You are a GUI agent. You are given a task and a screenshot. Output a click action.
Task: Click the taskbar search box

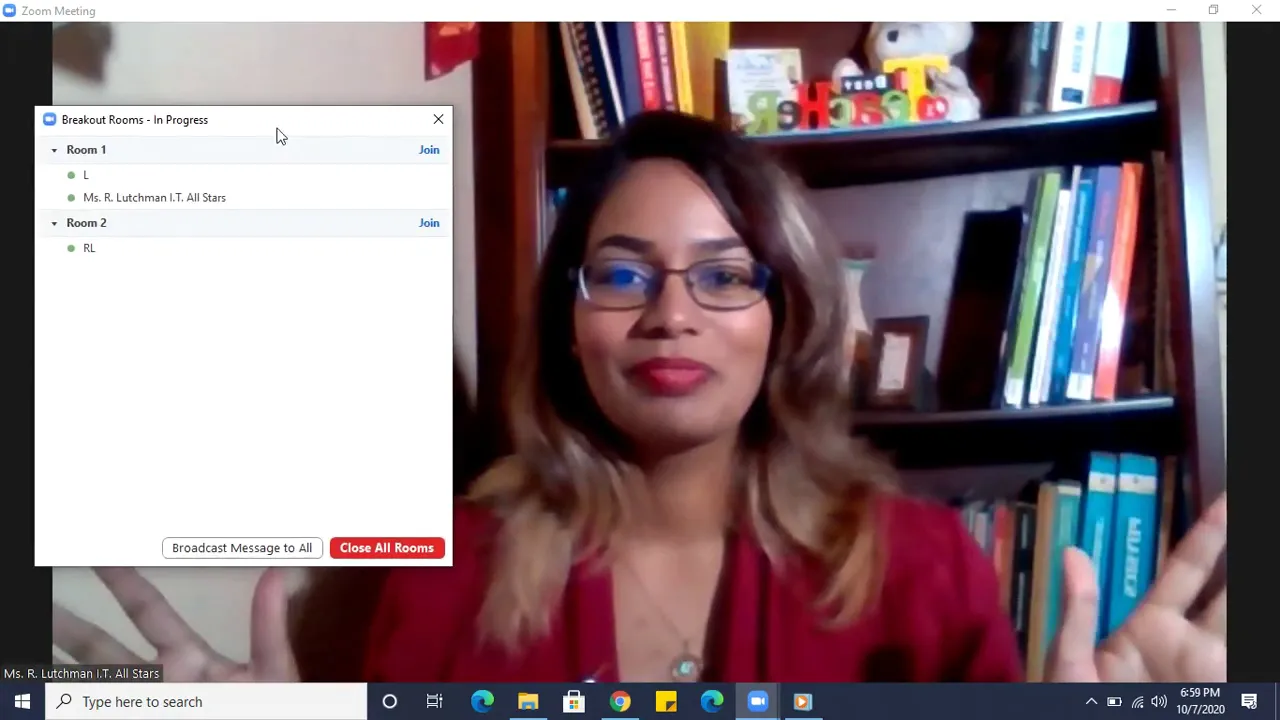coord(206,702)
